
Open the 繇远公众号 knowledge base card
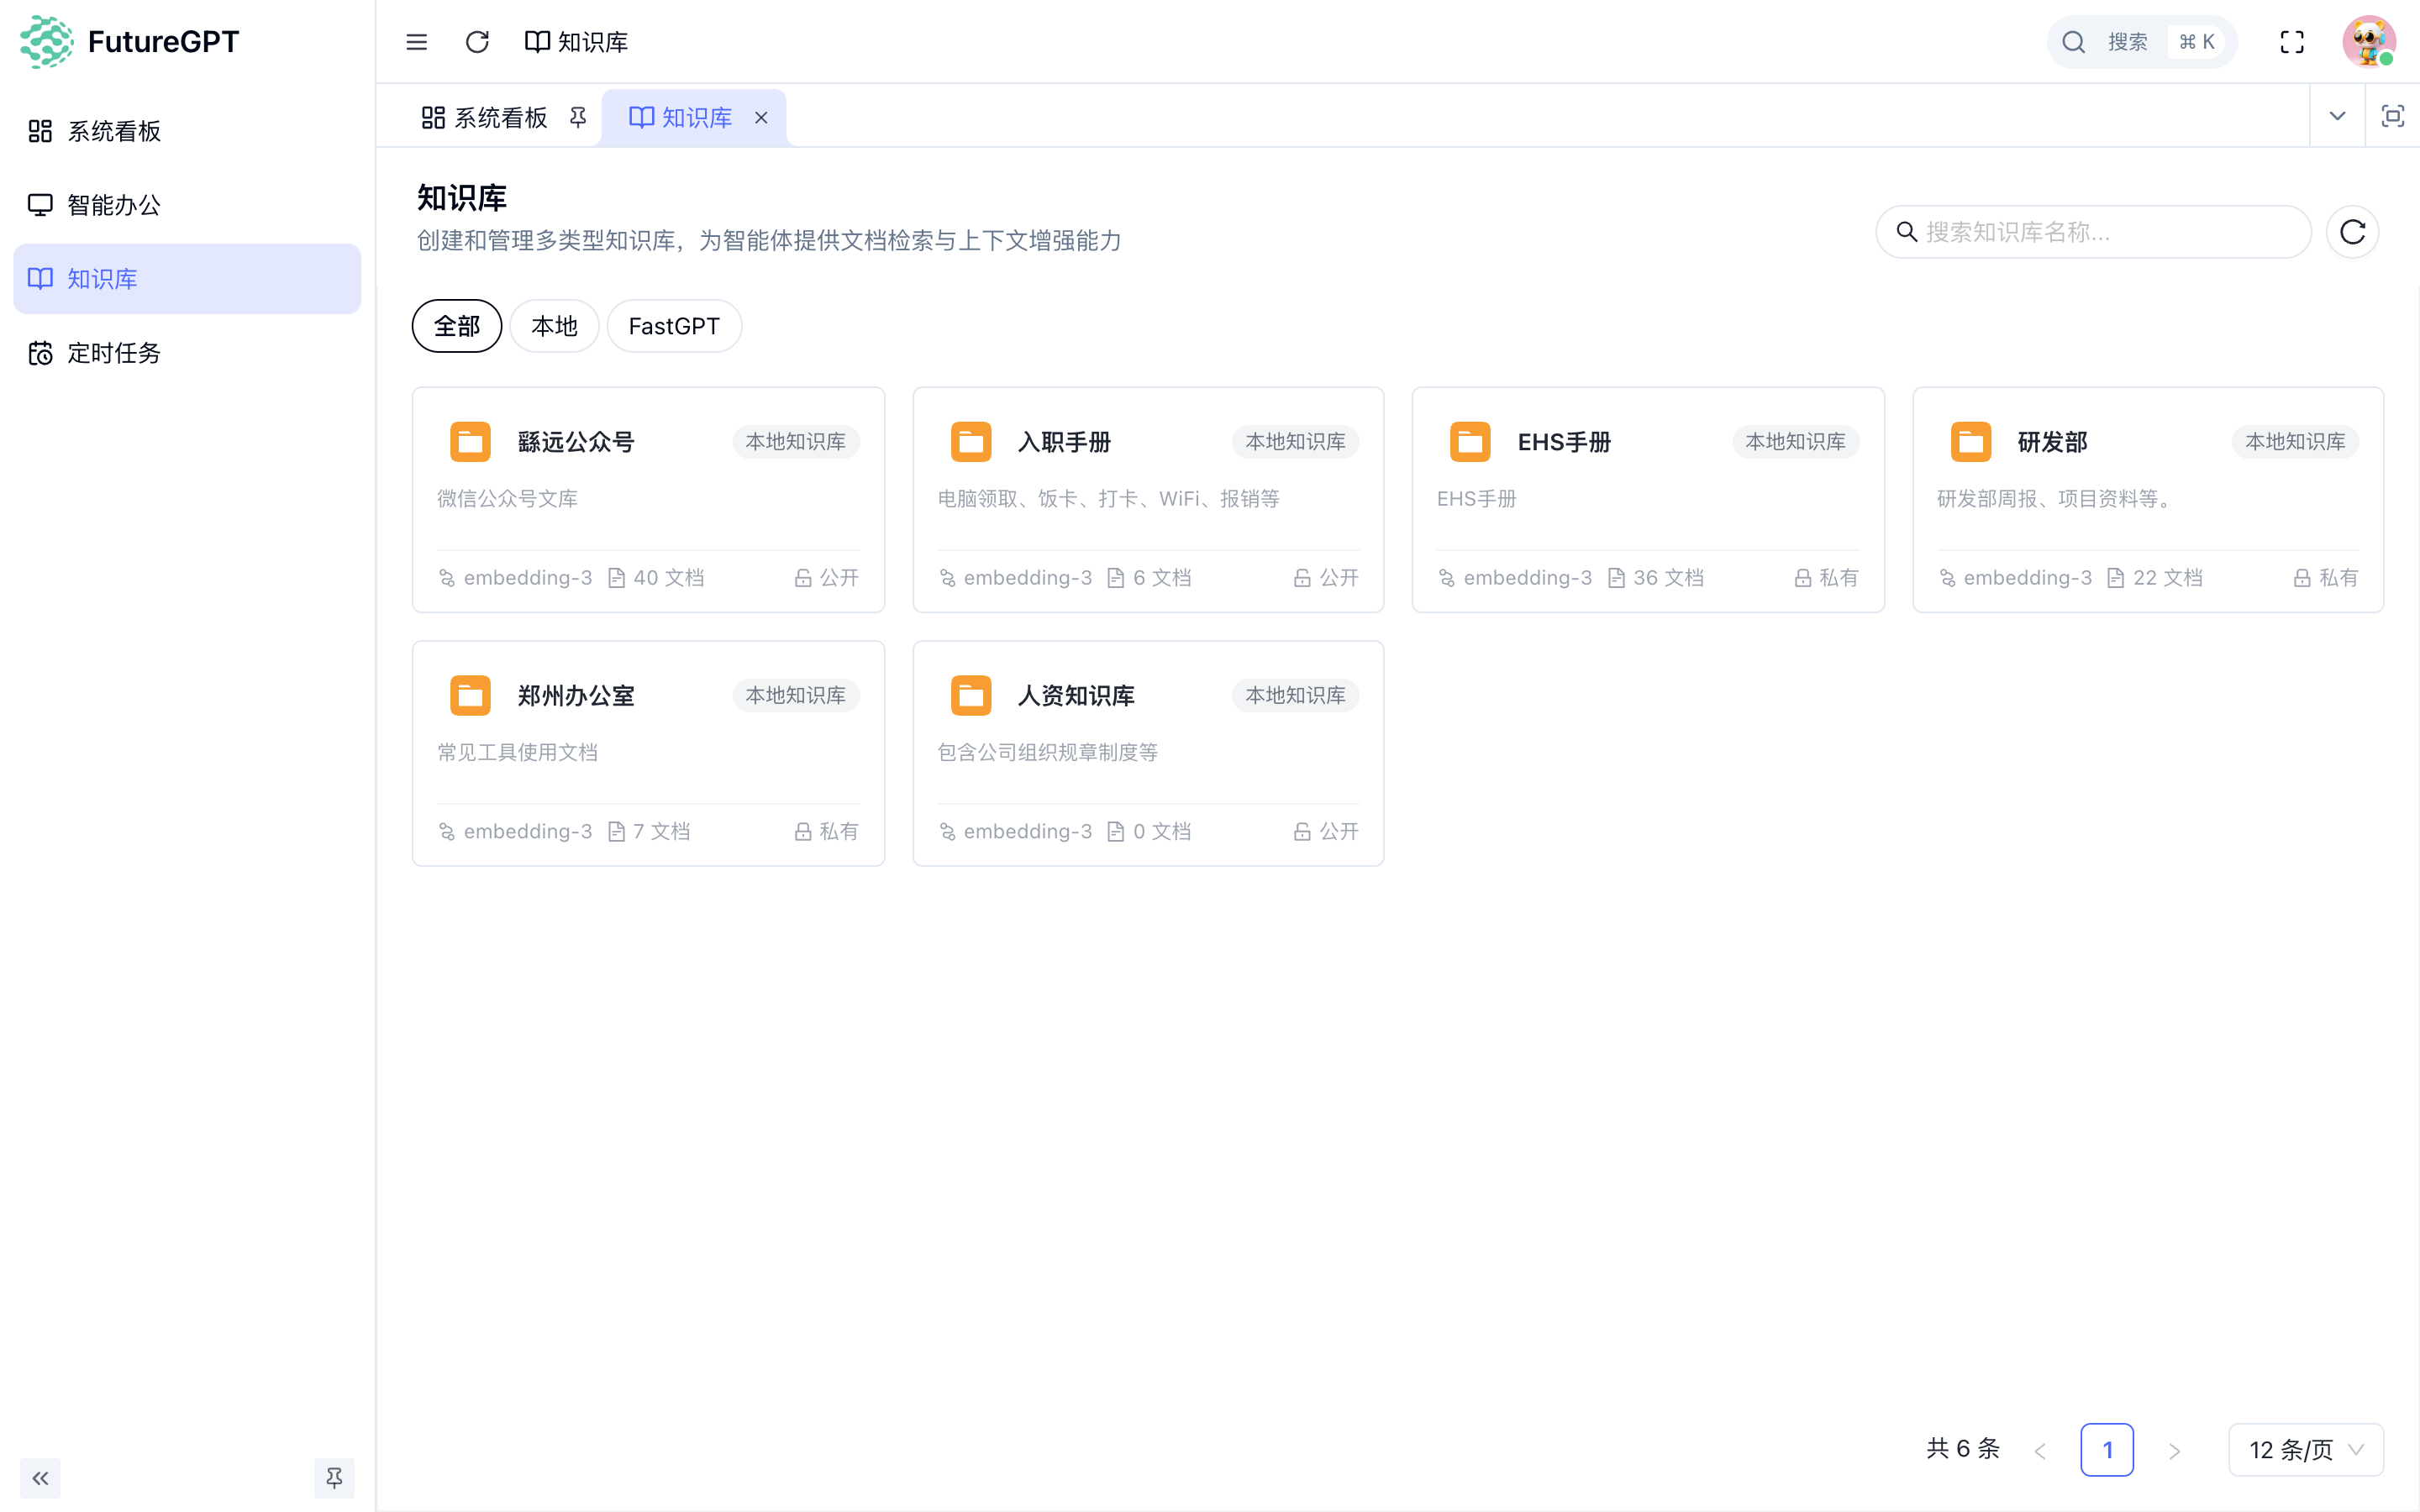(648, 500)
